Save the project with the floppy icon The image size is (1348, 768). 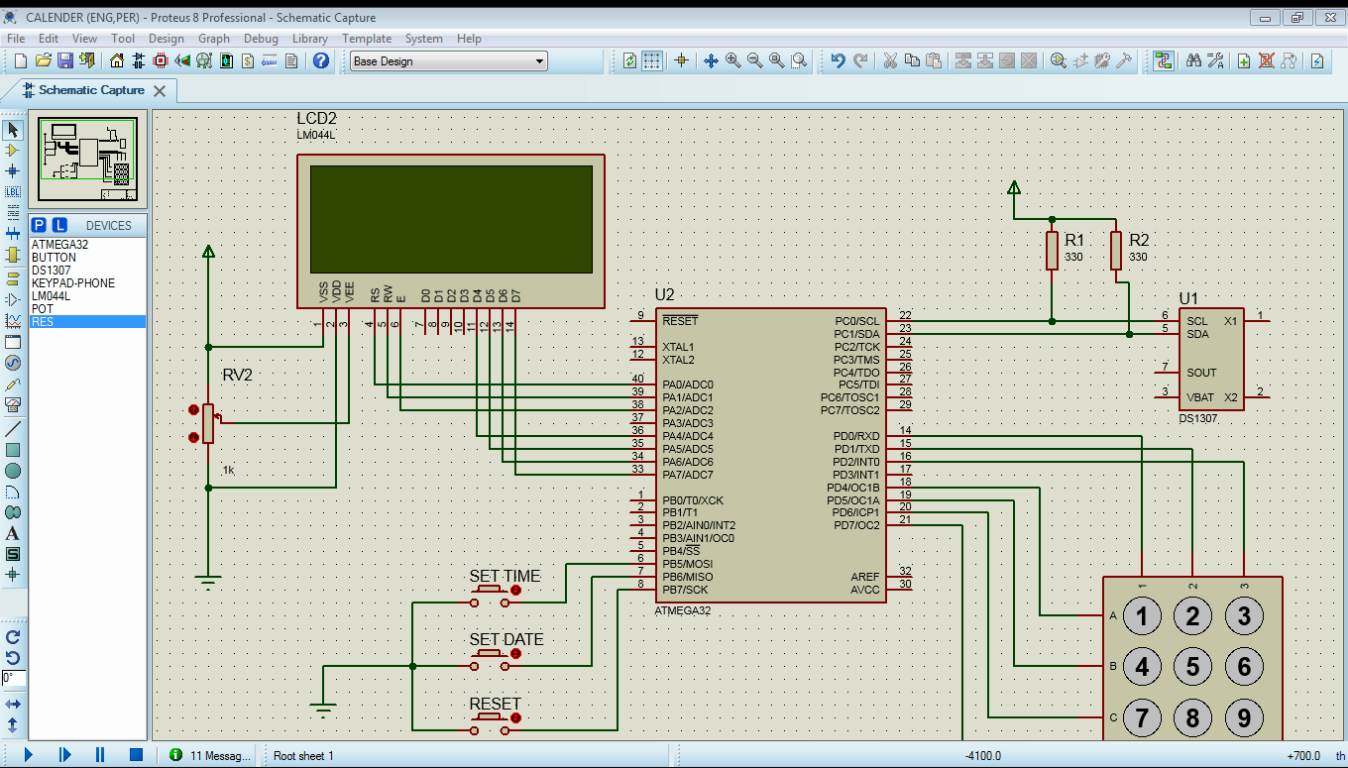[66, 61]
